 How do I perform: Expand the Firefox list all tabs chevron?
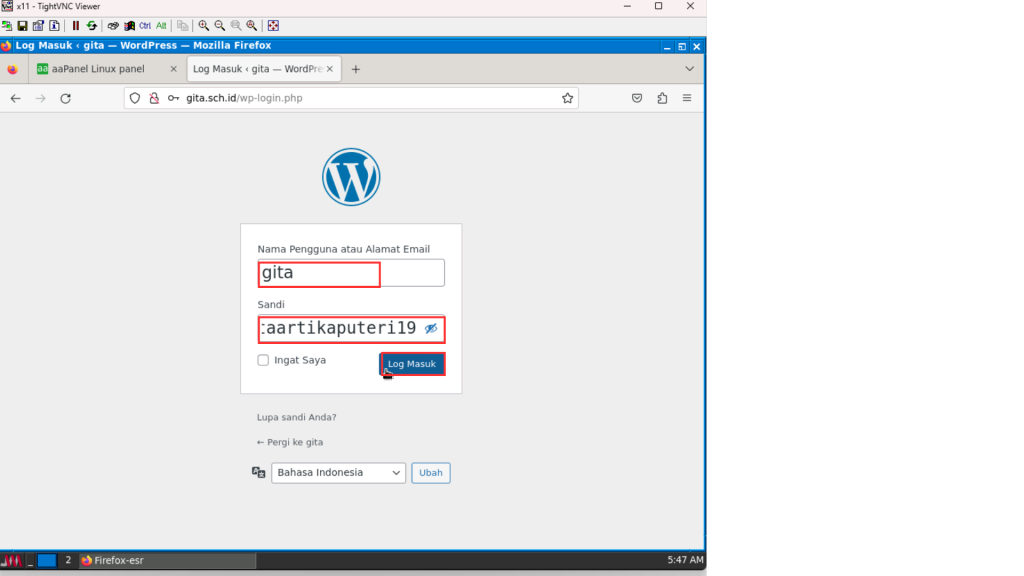[689, 69]
